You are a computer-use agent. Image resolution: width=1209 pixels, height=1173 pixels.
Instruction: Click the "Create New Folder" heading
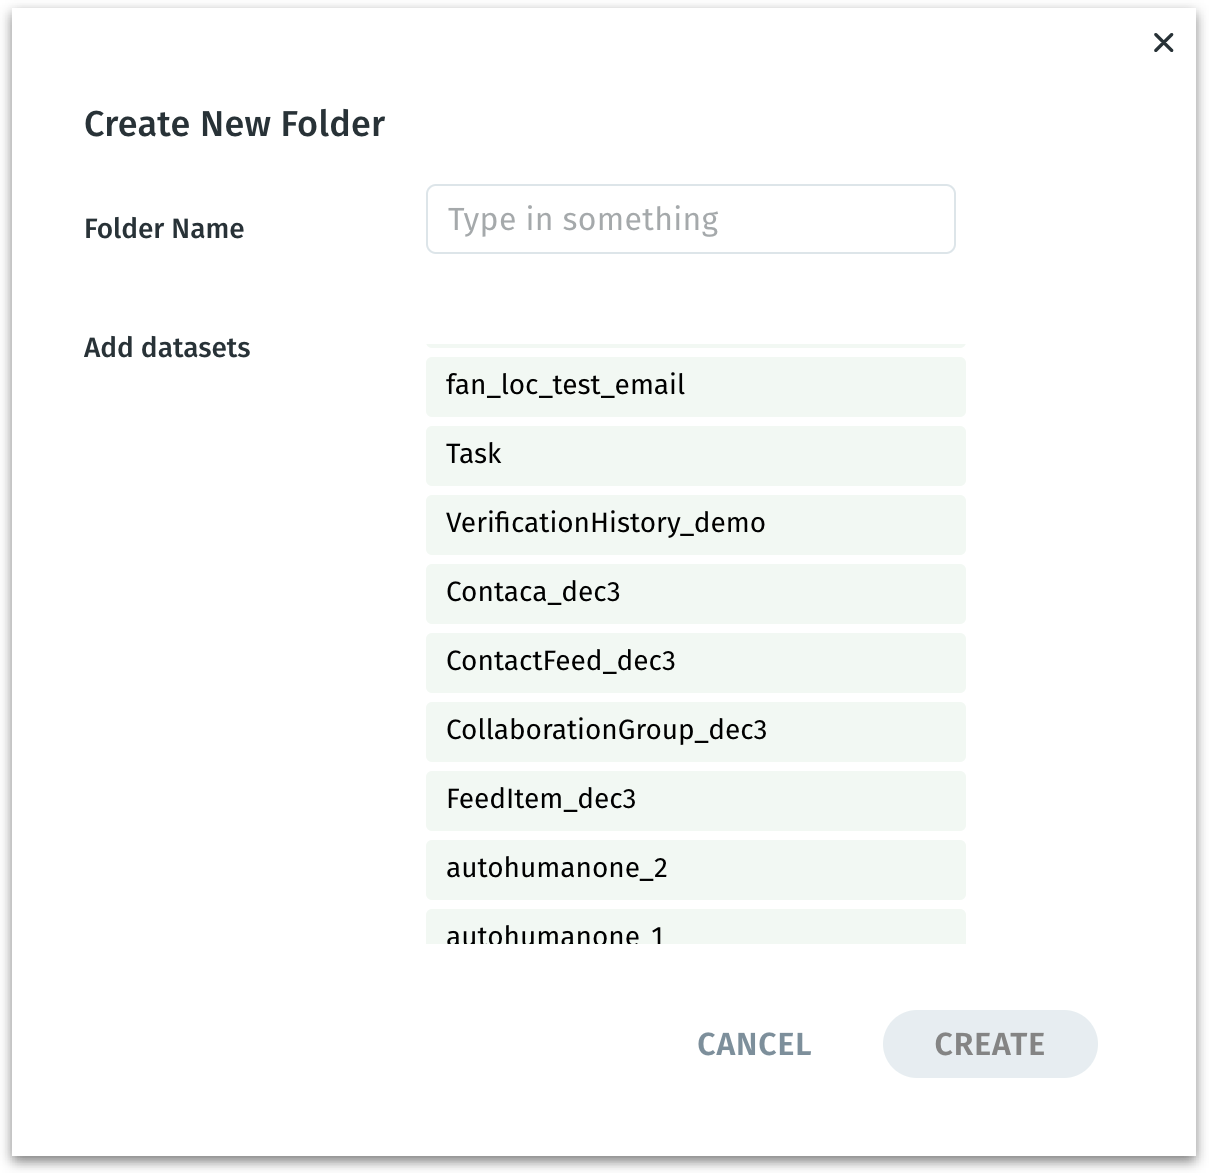coord(234,124)
